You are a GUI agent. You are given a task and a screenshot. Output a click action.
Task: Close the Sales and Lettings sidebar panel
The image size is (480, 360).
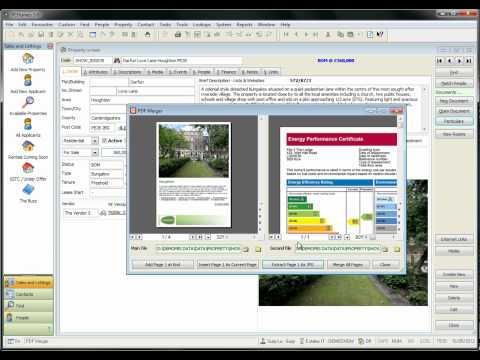coord(50,46)
